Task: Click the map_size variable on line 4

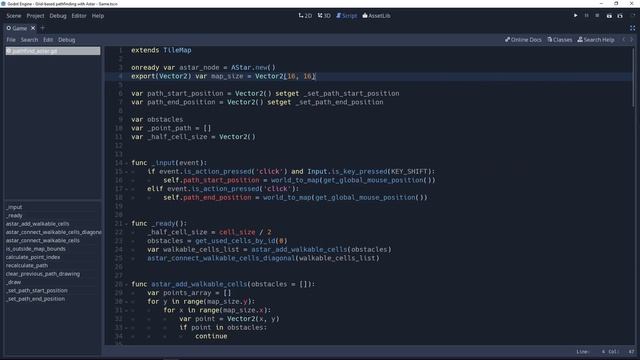Action: click(x=227, y=76)
